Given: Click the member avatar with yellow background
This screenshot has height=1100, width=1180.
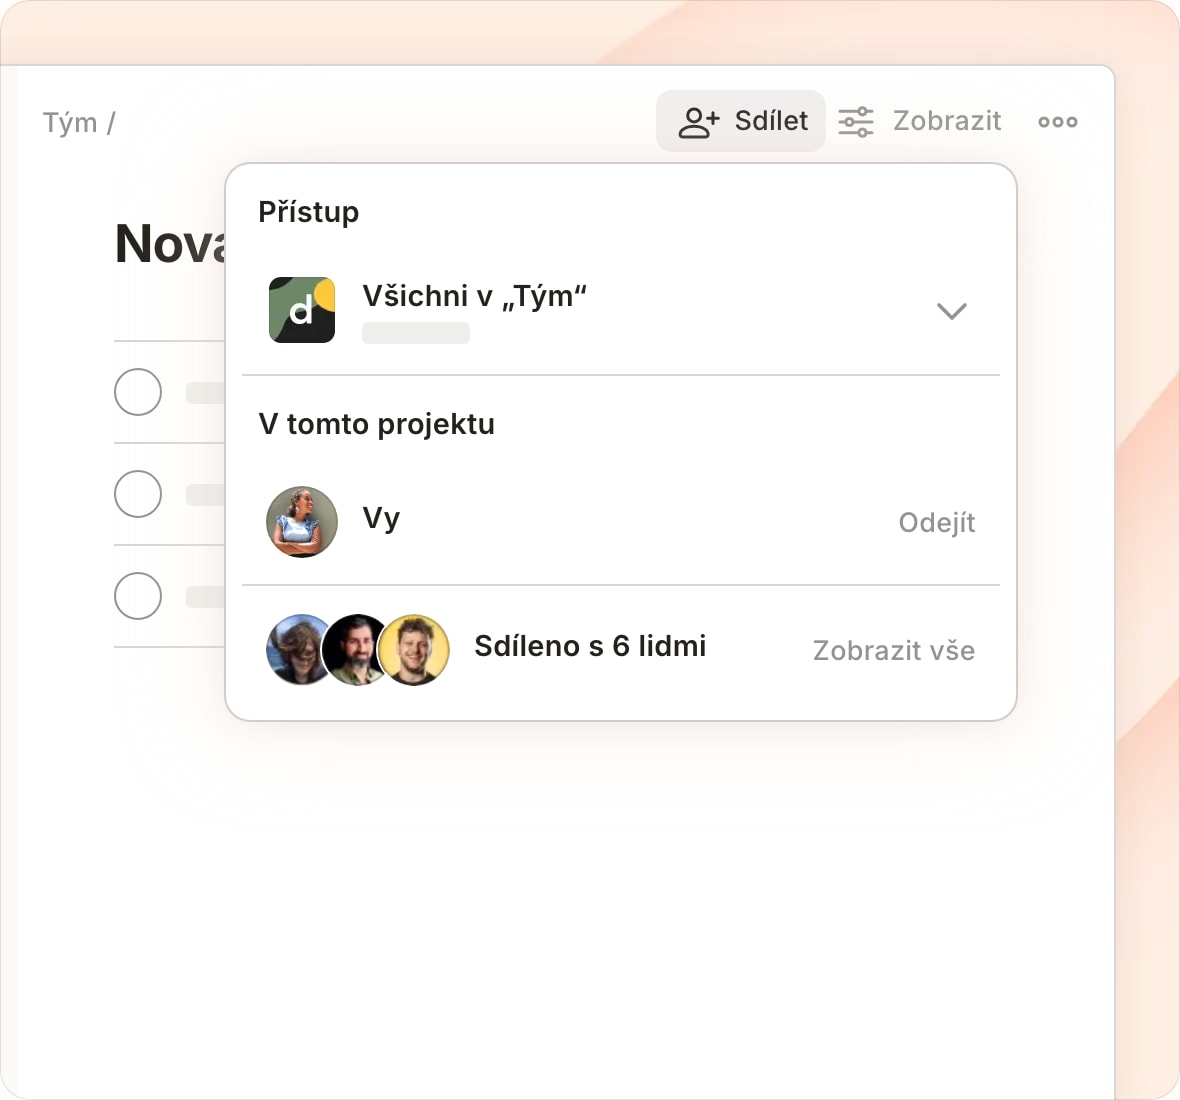Looking at the screenshot, I should click(414, 649).
